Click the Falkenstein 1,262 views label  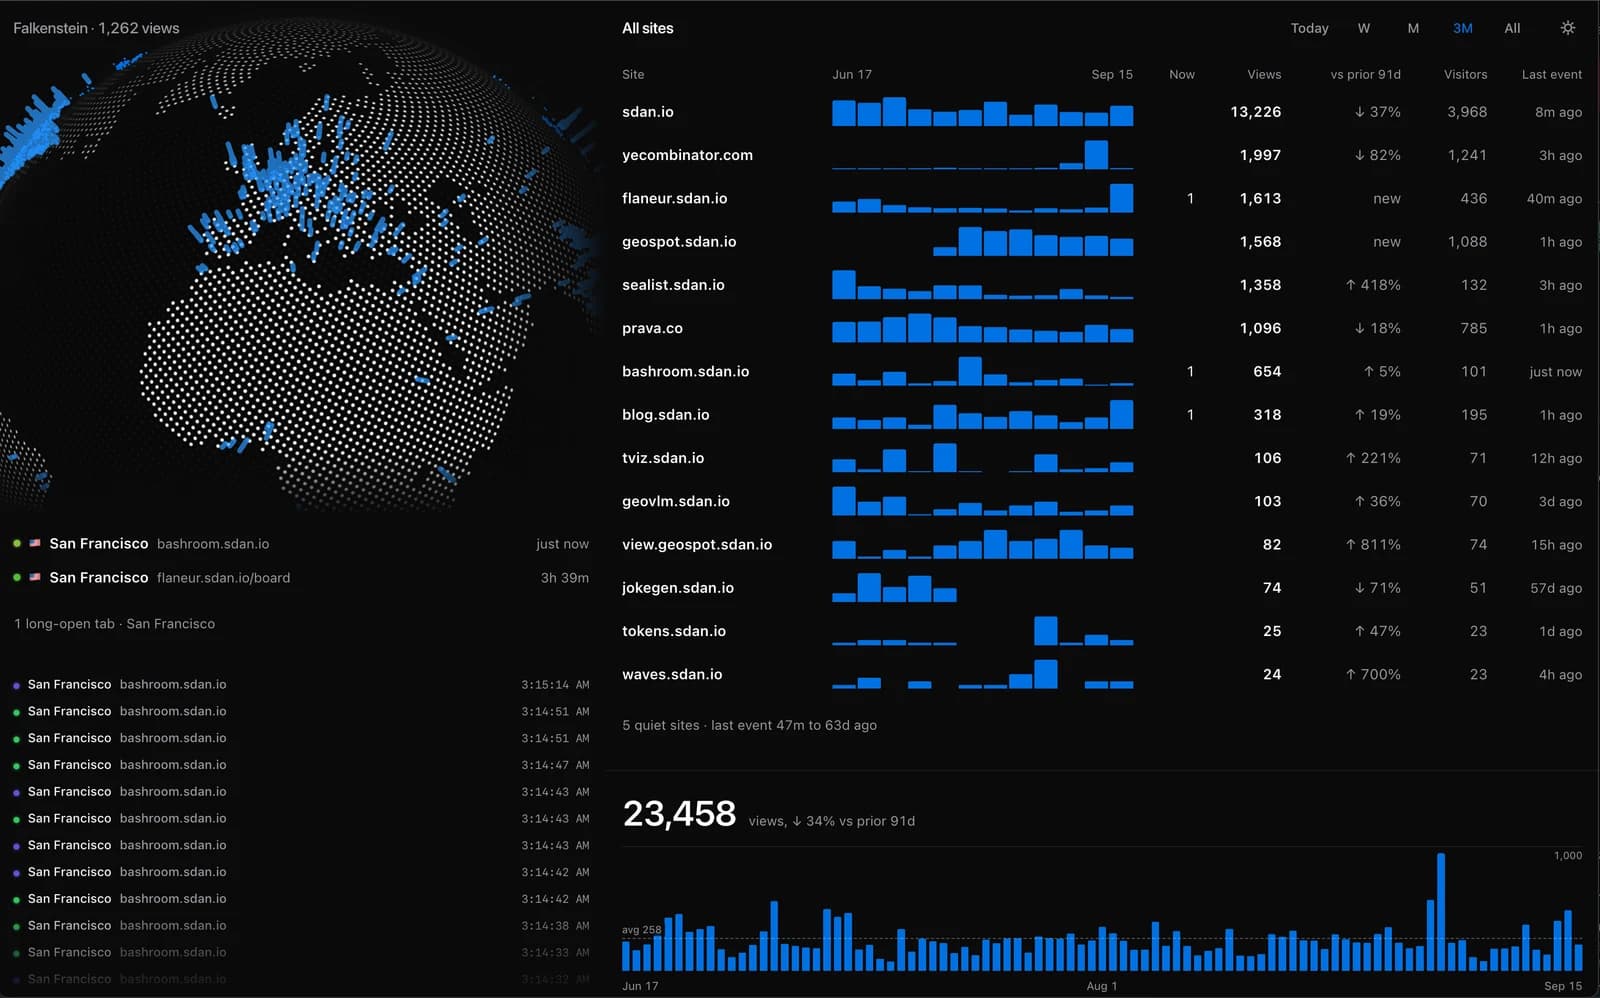(x=96, y=28)
